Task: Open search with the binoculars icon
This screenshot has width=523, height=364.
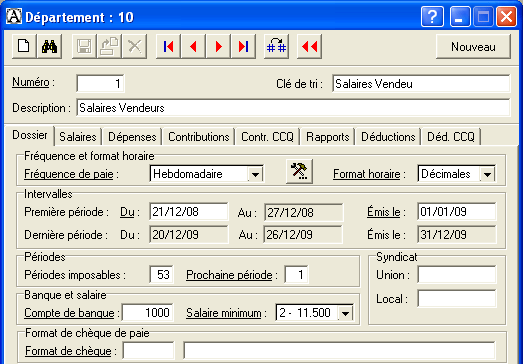Action: (49, 46)
